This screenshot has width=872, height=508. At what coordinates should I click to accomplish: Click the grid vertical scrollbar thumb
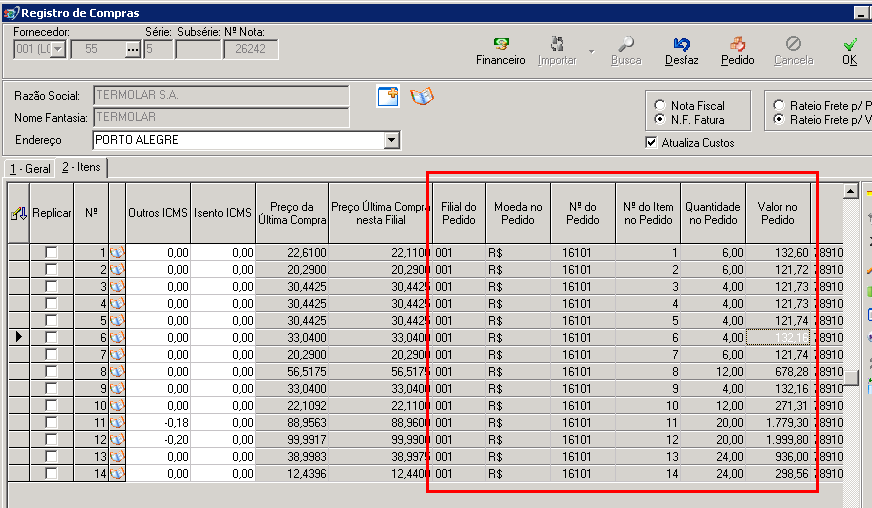pos(850,377)
